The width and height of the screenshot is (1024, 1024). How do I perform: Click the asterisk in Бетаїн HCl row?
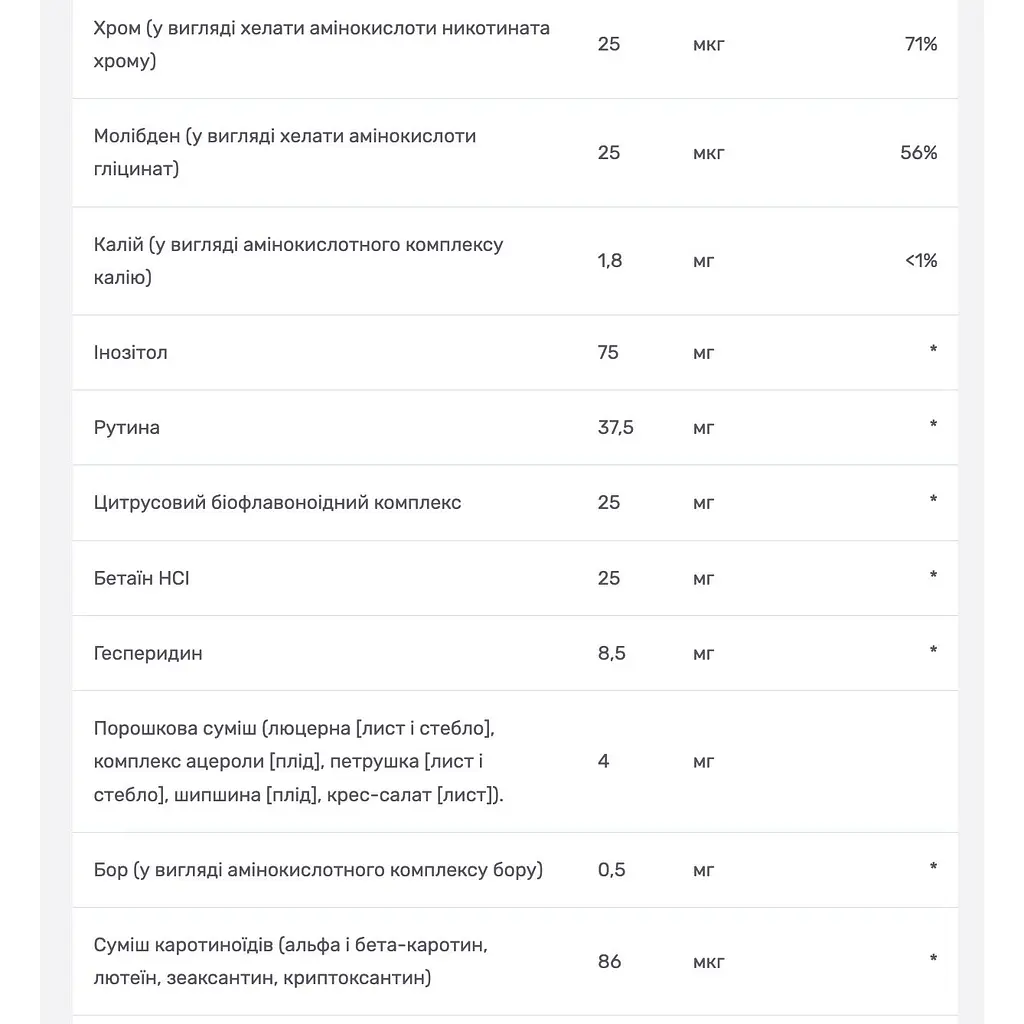click(933, 575)
